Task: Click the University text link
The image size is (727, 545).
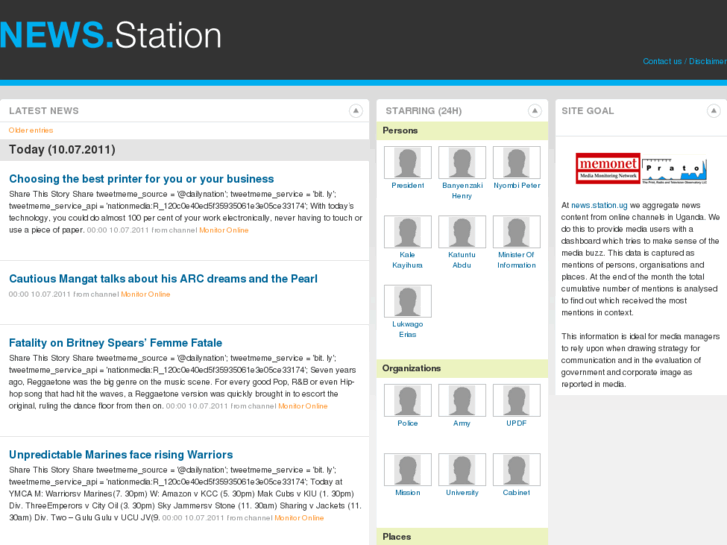Action: click(x=462, y=493)
